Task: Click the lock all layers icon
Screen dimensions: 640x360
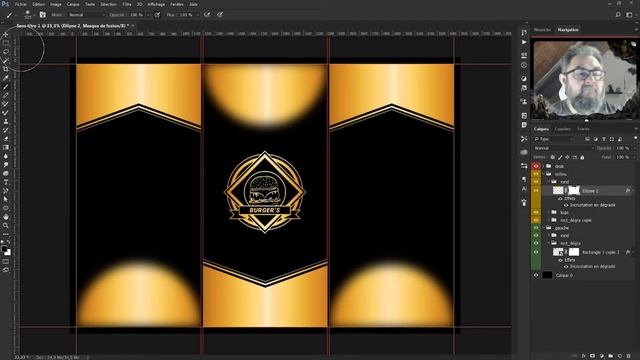Action: point(582,157)
